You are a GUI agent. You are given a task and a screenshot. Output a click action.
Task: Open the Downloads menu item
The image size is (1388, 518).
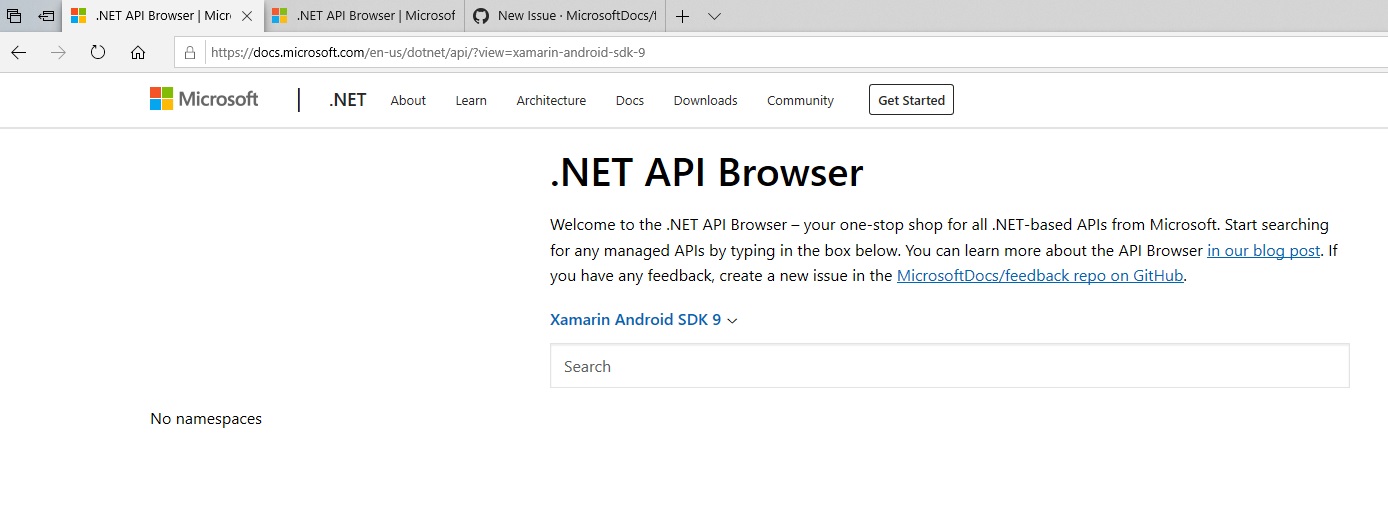(x=705, y=100)
